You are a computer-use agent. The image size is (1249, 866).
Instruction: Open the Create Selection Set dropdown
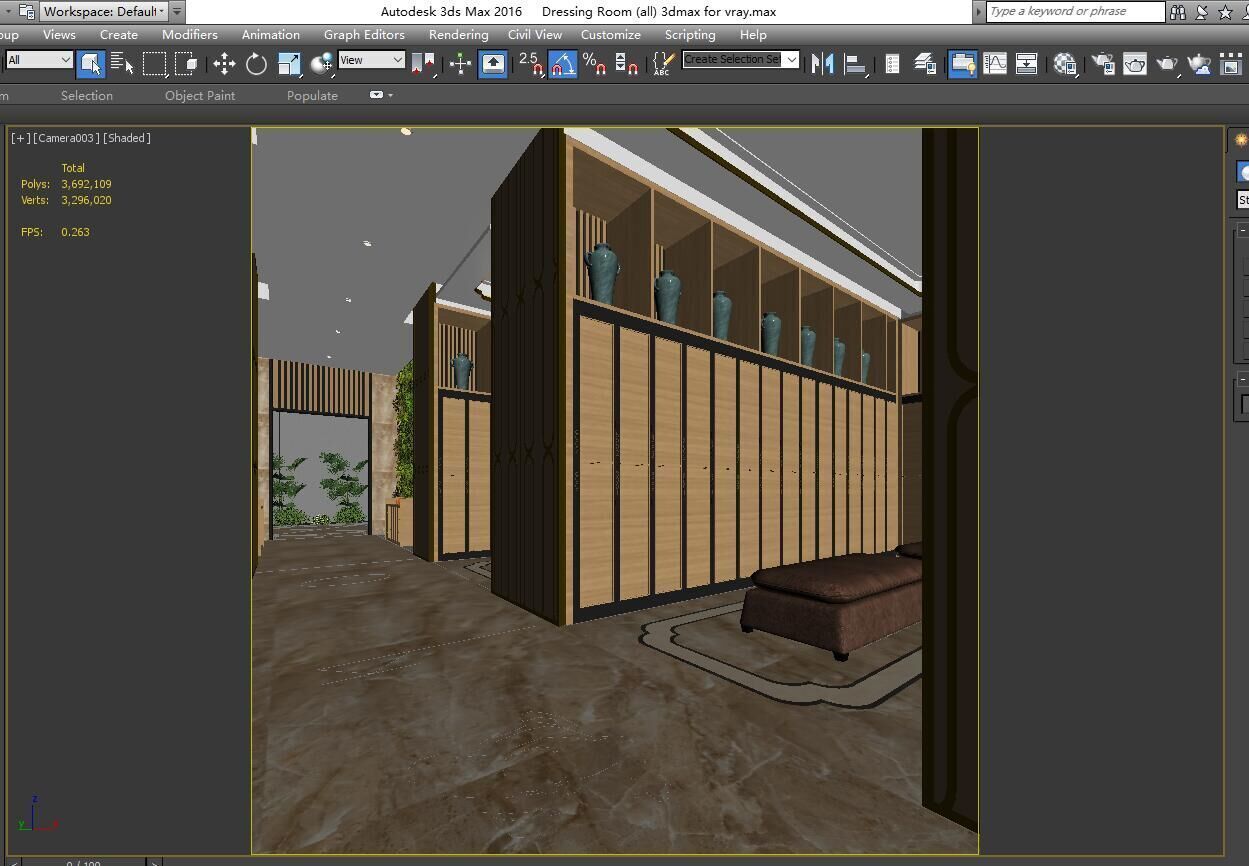pyautogui.click(x=740, y=59)
